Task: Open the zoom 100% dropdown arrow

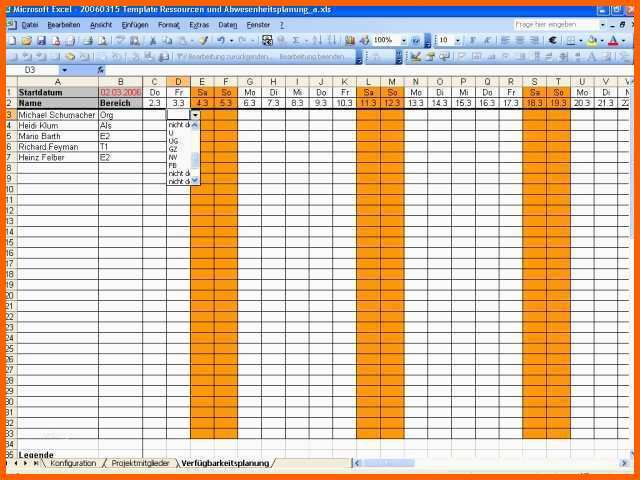Action: (x=404, y=40)
